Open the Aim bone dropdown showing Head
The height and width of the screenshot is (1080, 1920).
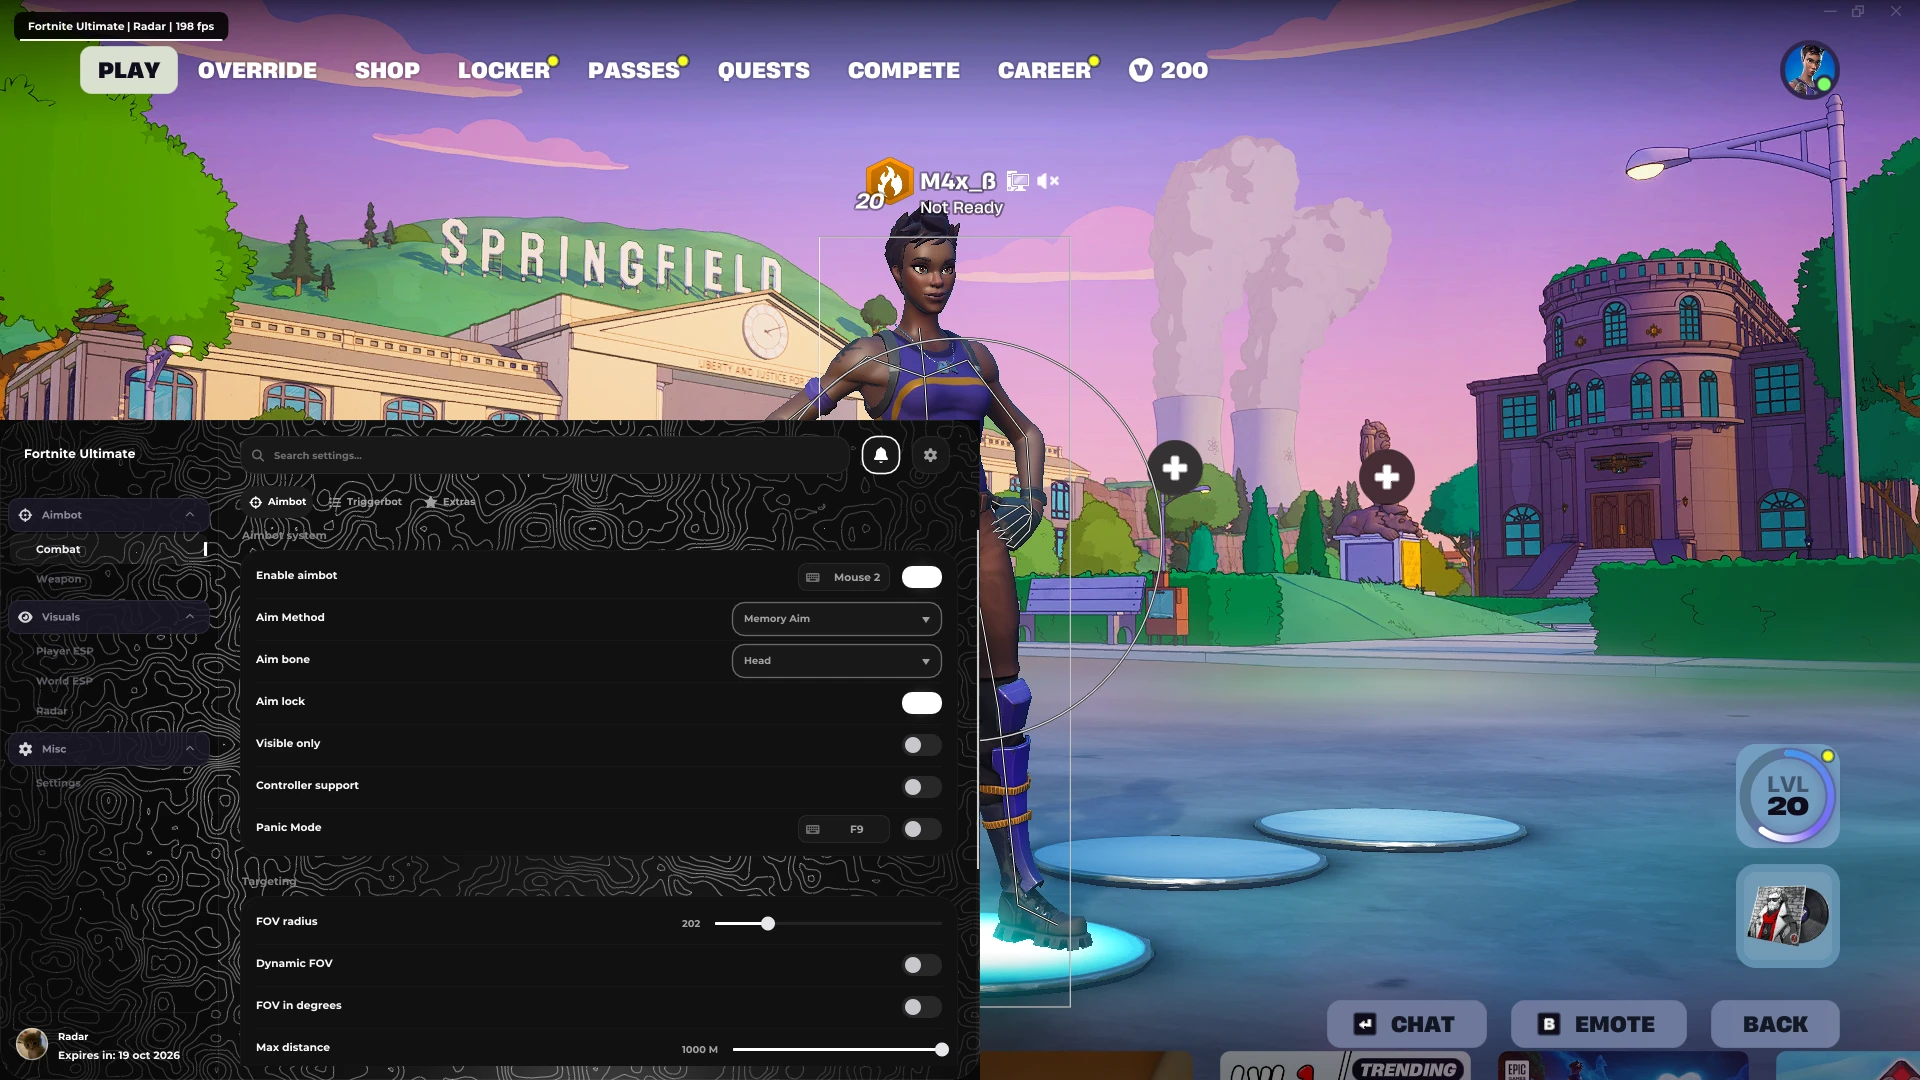836,661
